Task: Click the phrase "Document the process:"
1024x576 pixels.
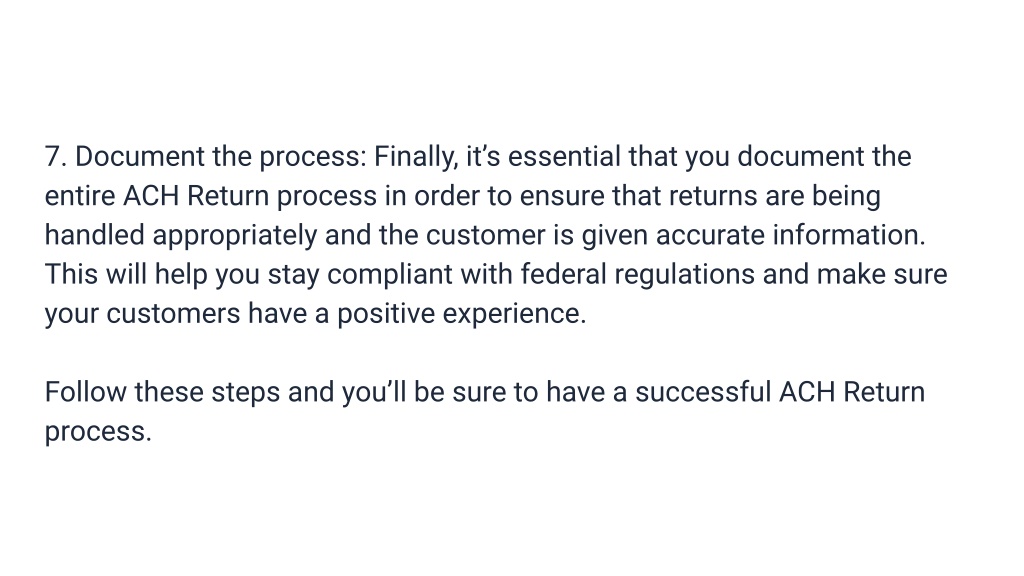Action: (221, 157)
